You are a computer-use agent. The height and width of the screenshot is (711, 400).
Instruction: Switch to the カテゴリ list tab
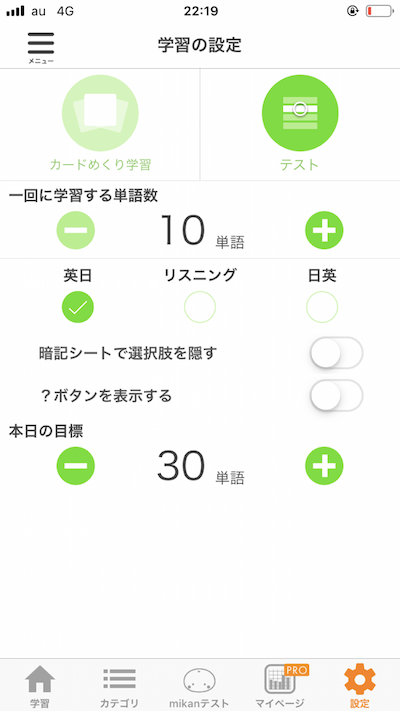click(x=119, y=686)
